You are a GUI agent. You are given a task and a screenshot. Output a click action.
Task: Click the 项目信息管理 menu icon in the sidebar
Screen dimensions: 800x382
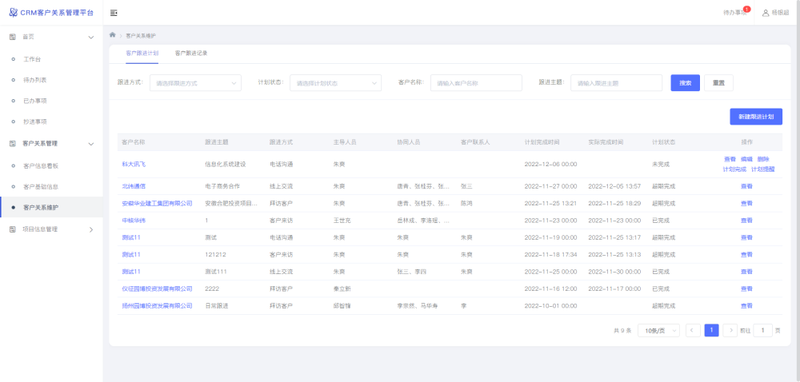13,230
